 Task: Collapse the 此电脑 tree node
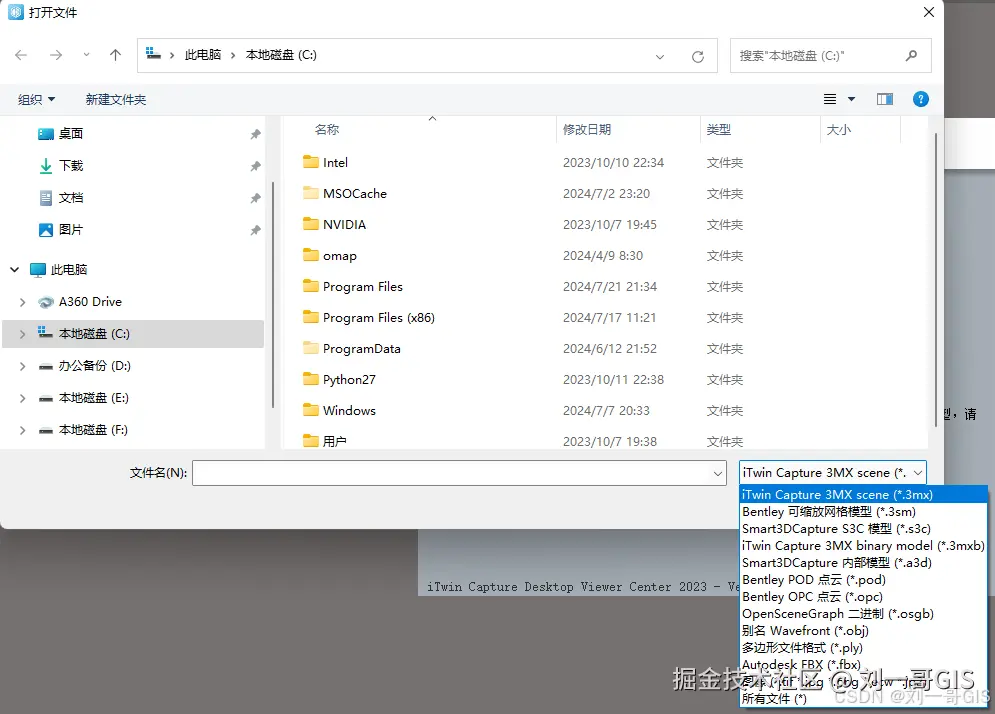[x=15, y=270]
